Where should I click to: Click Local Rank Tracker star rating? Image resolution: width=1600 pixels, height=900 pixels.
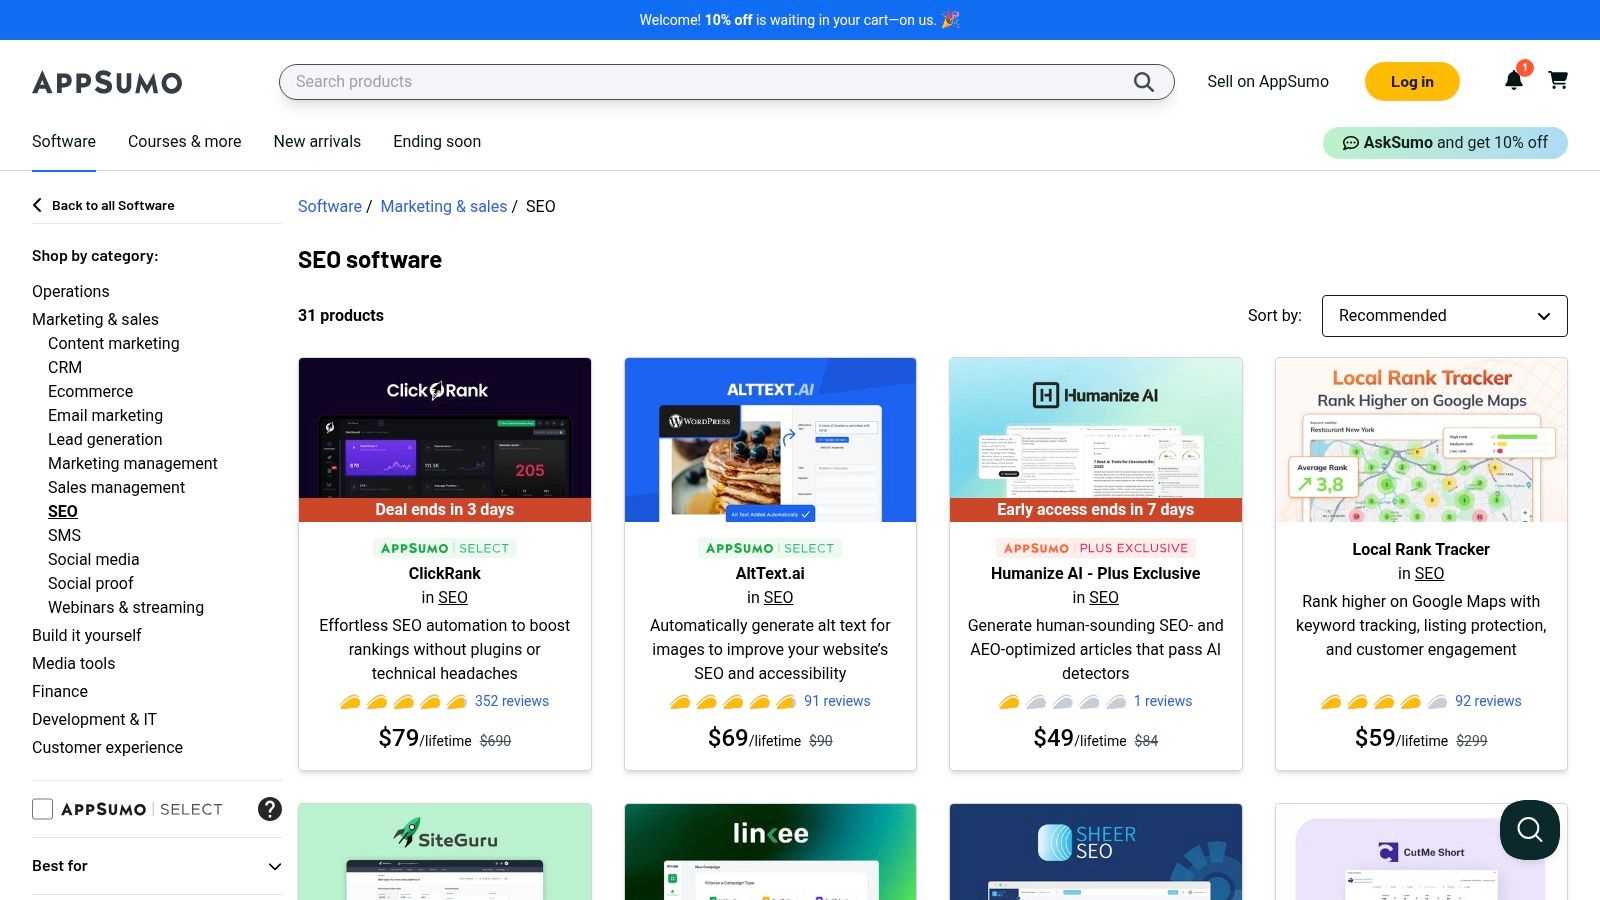[x=1384, y=701]
